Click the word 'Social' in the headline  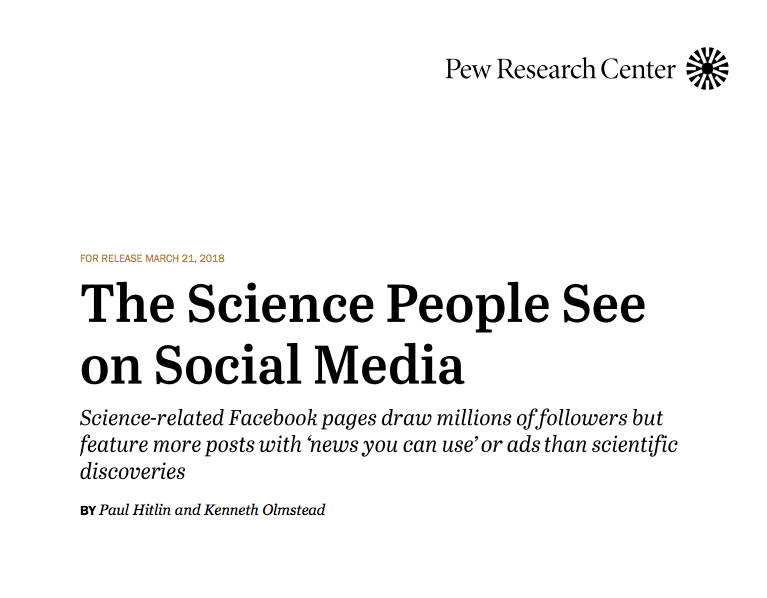tap(227, 365)
